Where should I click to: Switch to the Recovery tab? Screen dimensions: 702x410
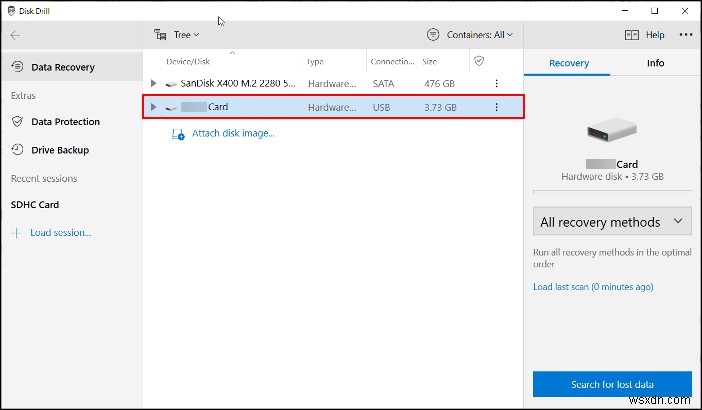(569, 63)
